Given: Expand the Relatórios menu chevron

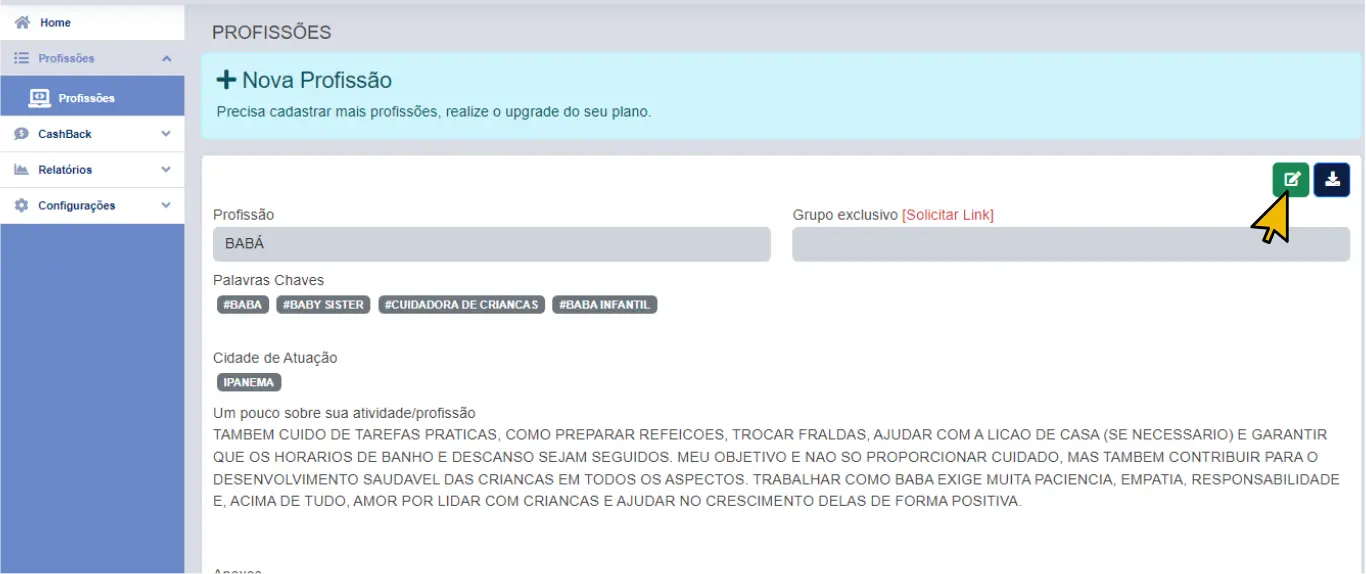Looking at the screenshot, I should [x=166, y=170].
